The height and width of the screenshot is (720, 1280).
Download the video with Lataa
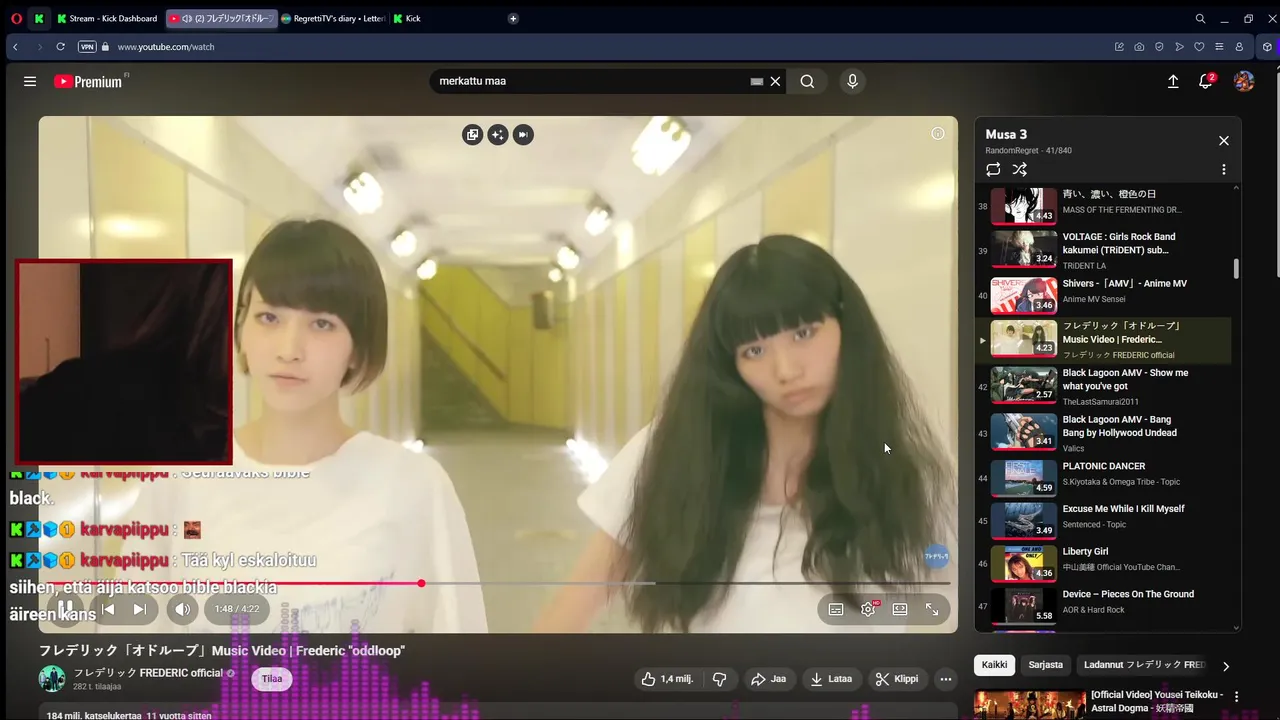832,679
